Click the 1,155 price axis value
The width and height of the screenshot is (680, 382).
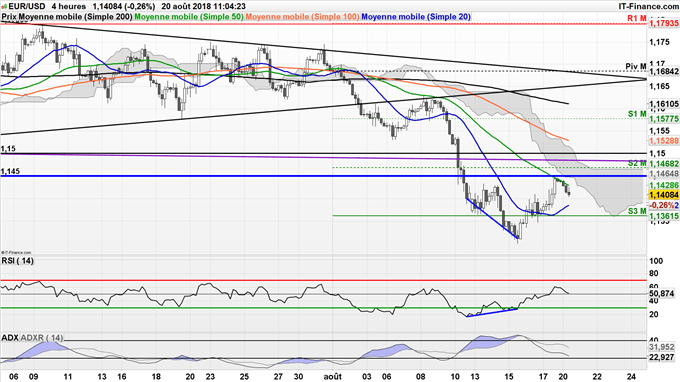(659, 131)
